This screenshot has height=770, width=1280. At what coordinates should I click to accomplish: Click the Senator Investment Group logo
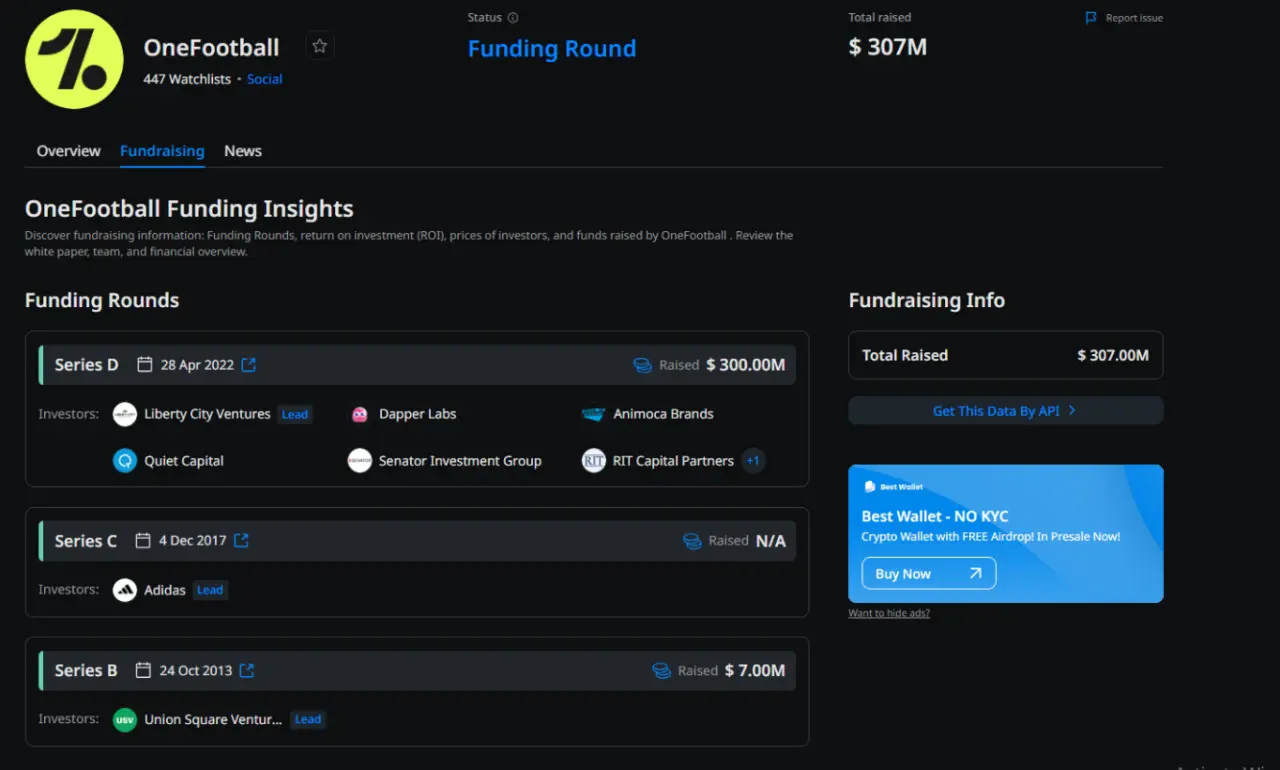coord(360,461)
